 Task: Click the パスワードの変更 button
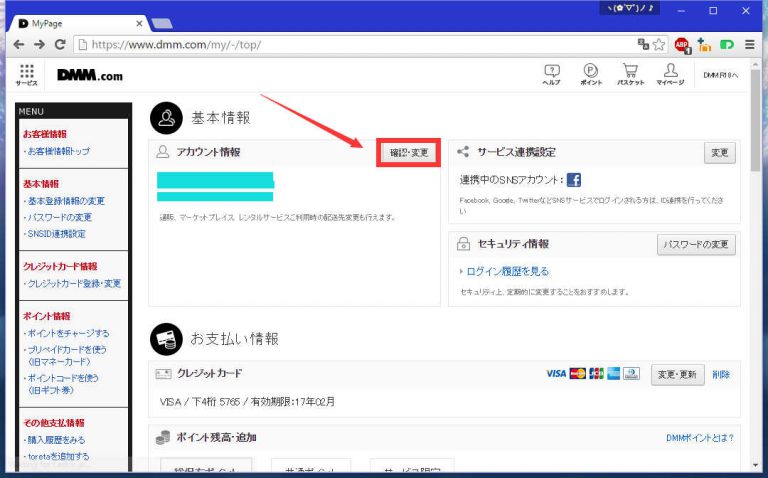696,244
